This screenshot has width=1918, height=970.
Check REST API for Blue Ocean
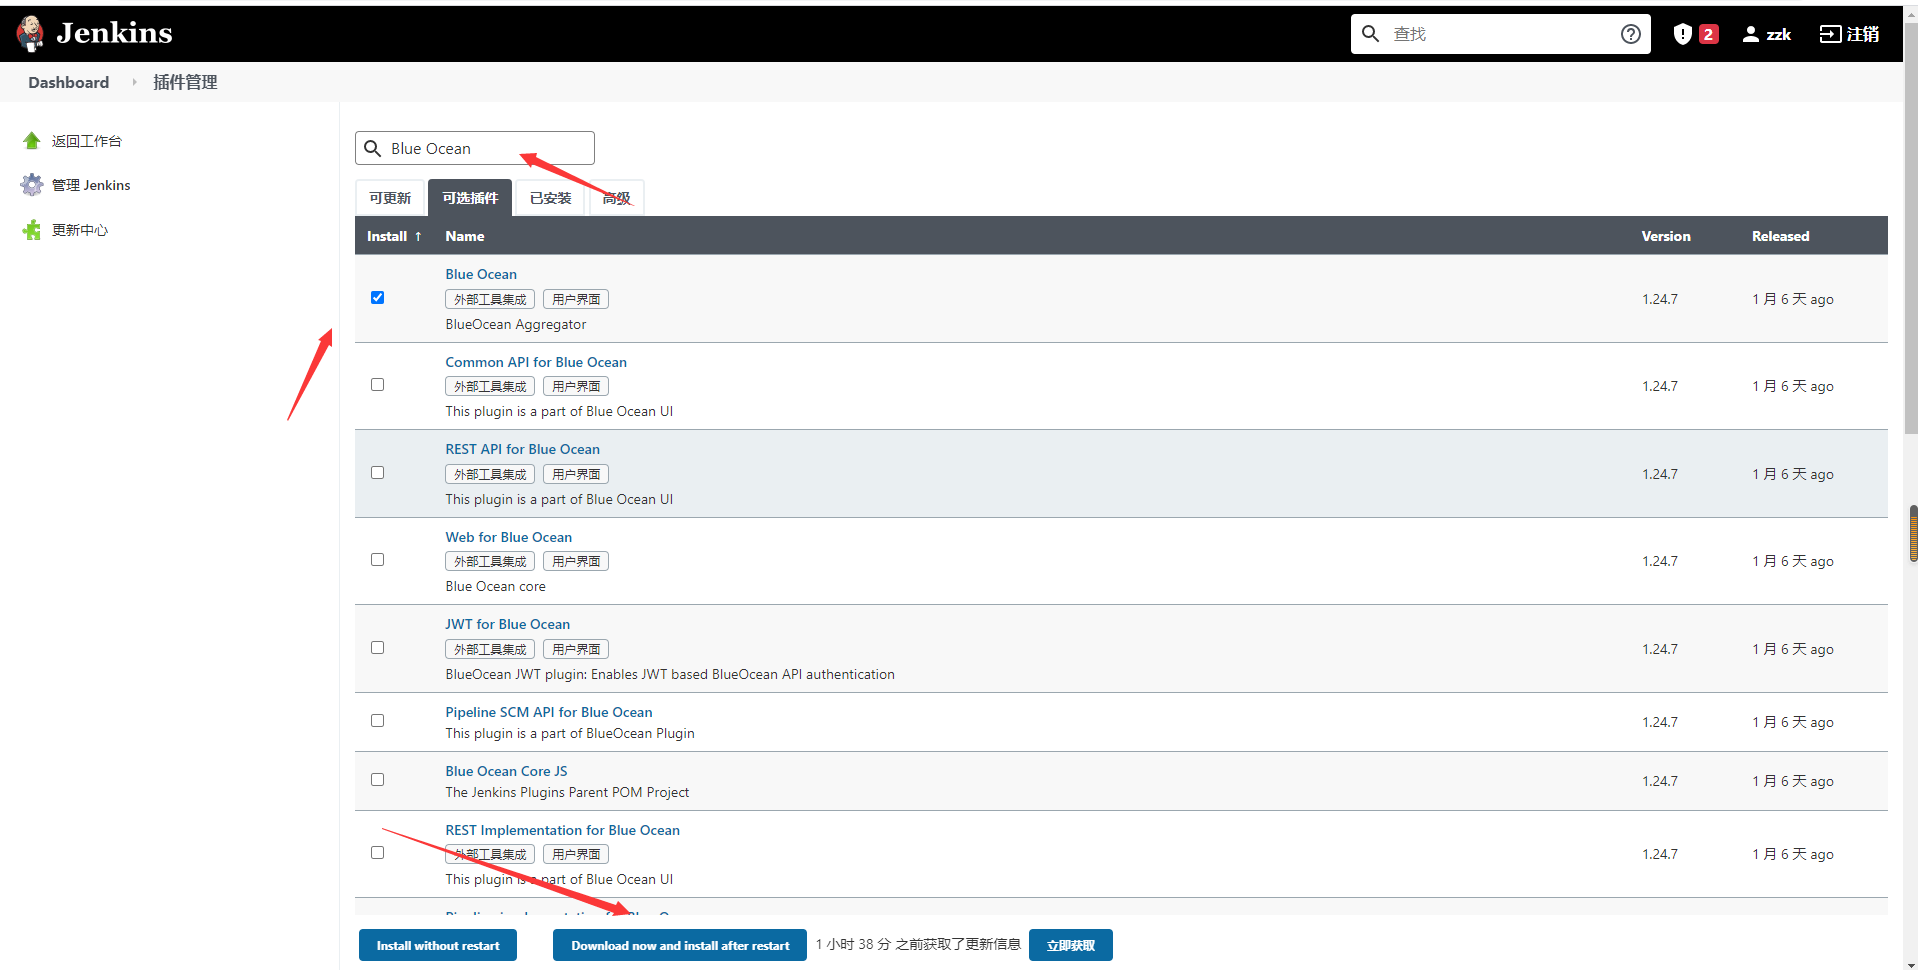coord(377,472)
